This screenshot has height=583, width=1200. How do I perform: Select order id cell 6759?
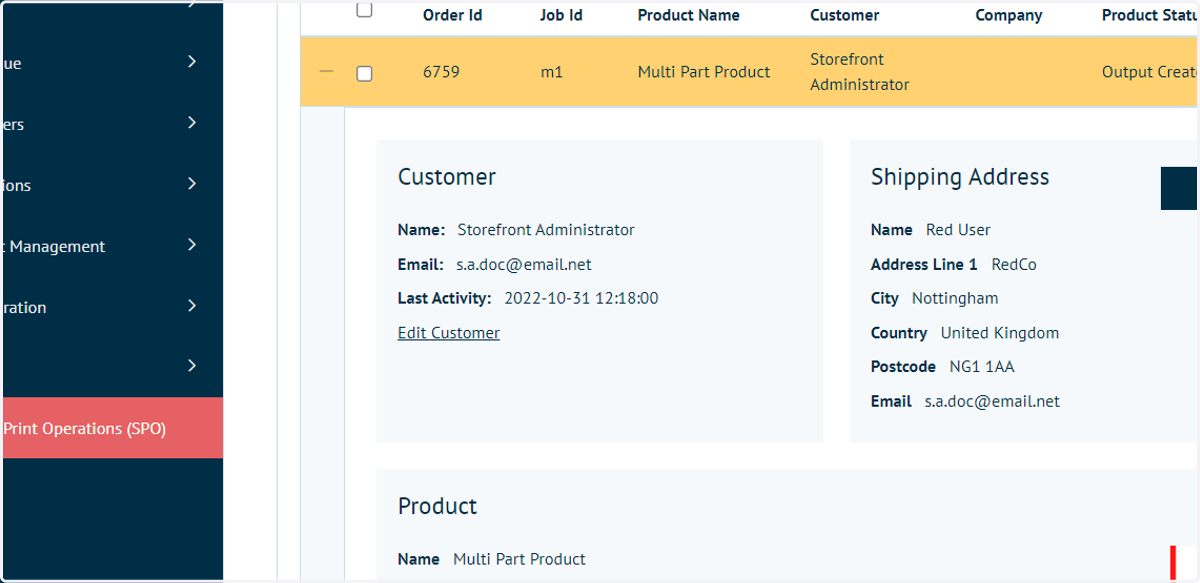point(441,72)
